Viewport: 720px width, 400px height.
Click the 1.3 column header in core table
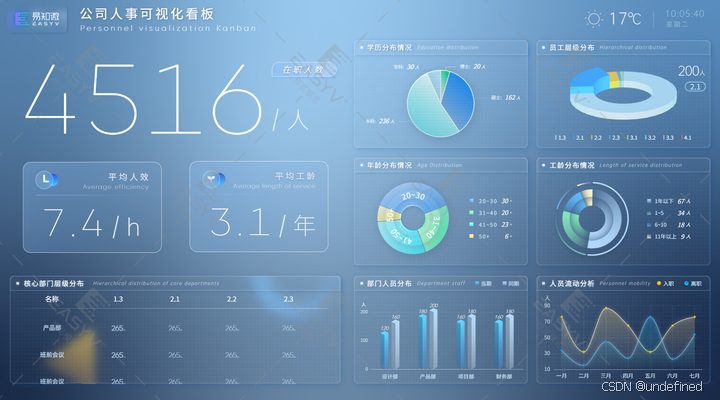click(x=118, y=299)
